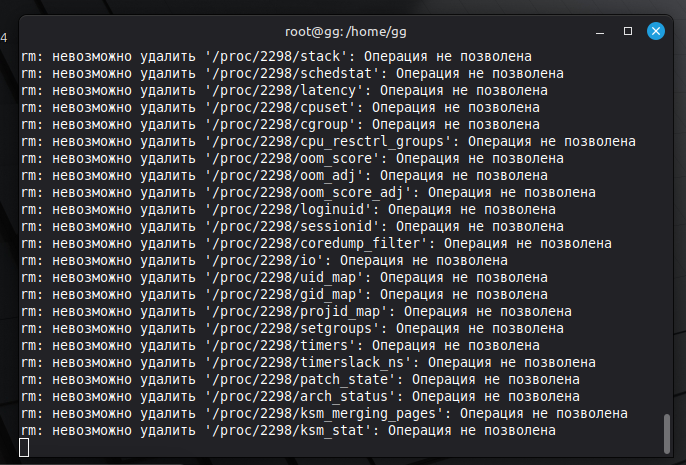The height and width of the screenshot is (465, 686).
Task: Close the root@gg terminal window
Action: [655, 31]
